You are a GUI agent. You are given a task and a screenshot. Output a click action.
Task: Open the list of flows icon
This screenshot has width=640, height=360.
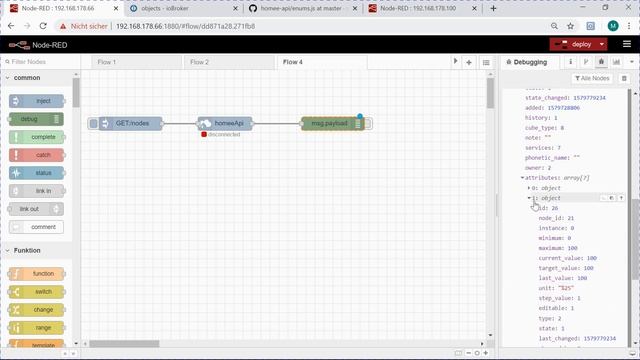point(486,62)
